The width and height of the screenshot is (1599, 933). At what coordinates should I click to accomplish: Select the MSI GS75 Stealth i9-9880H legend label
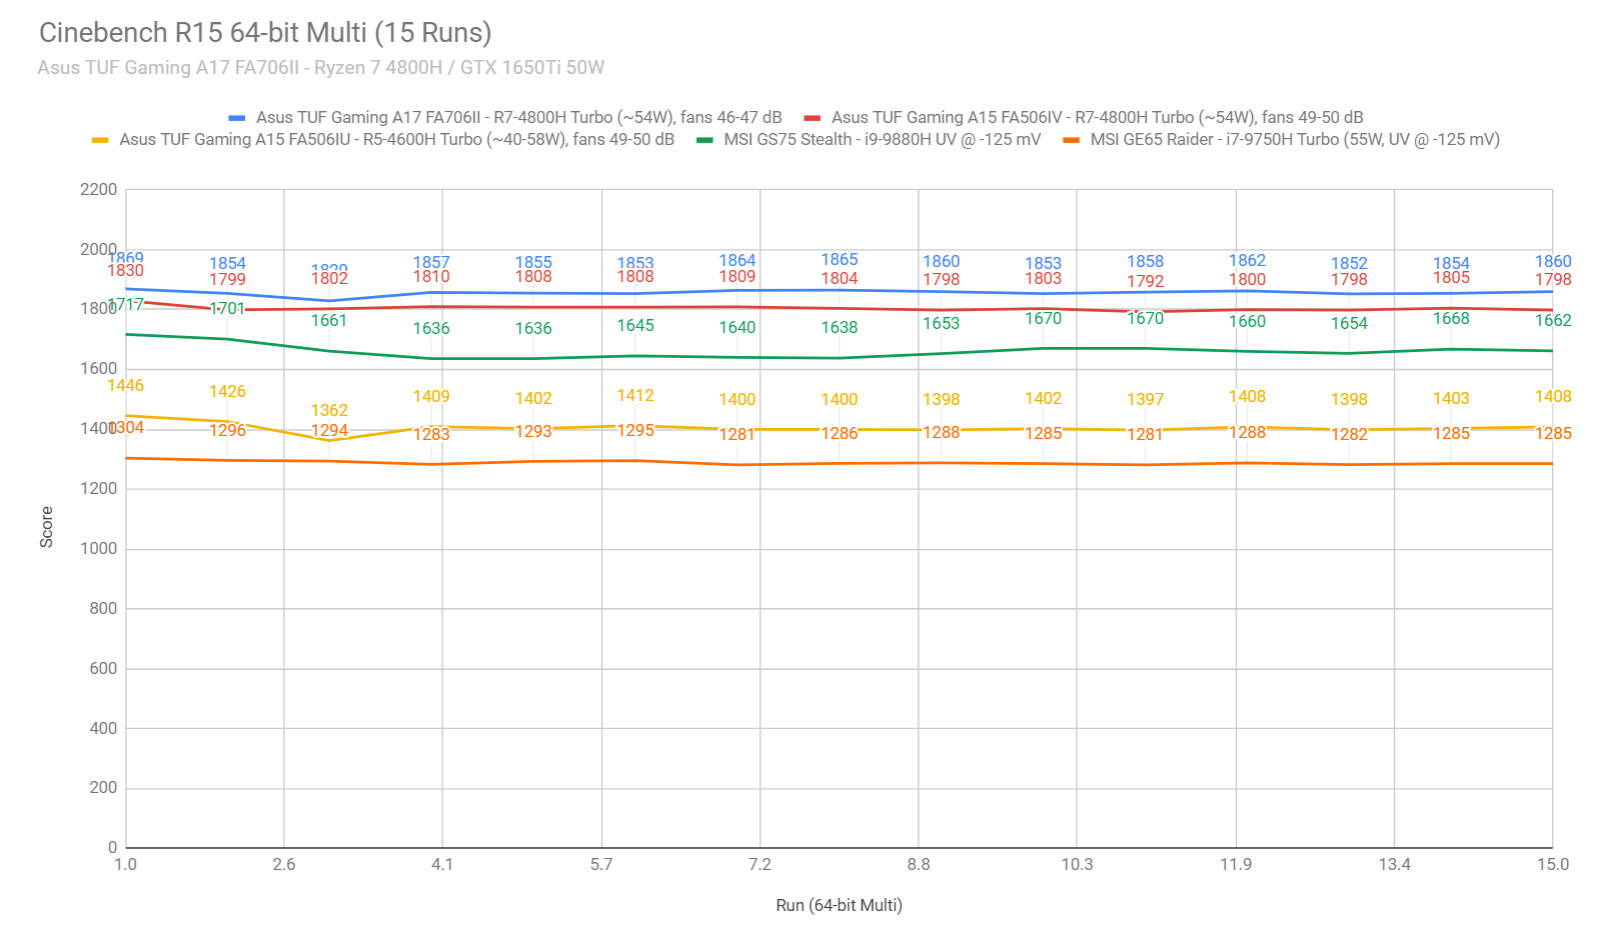tap(882, 140)
